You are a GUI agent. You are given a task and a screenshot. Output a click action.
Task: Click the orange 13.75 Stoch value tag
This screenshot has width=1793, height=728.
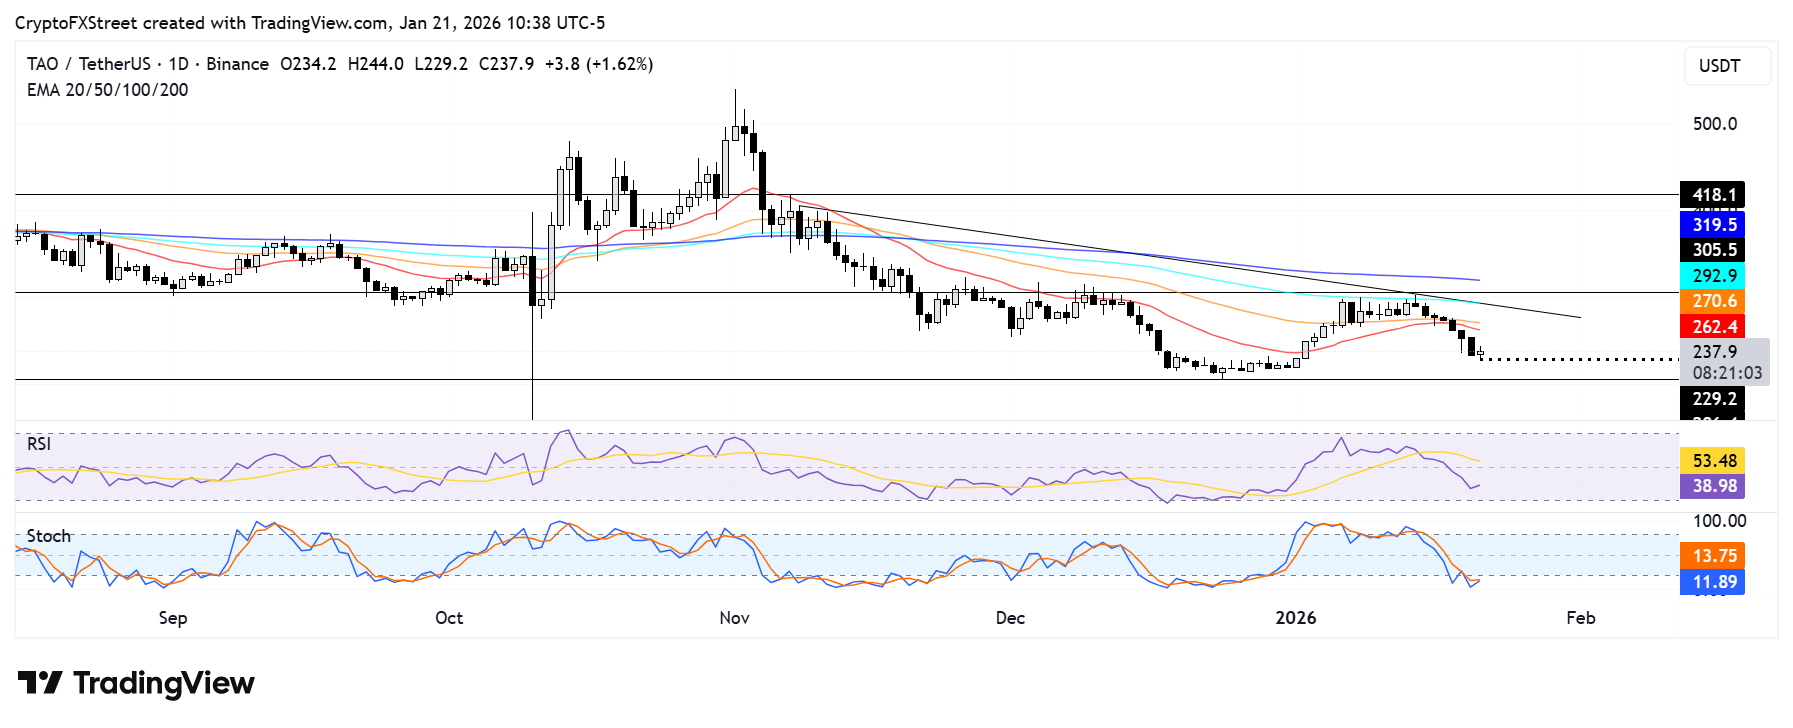(1713, 556)
